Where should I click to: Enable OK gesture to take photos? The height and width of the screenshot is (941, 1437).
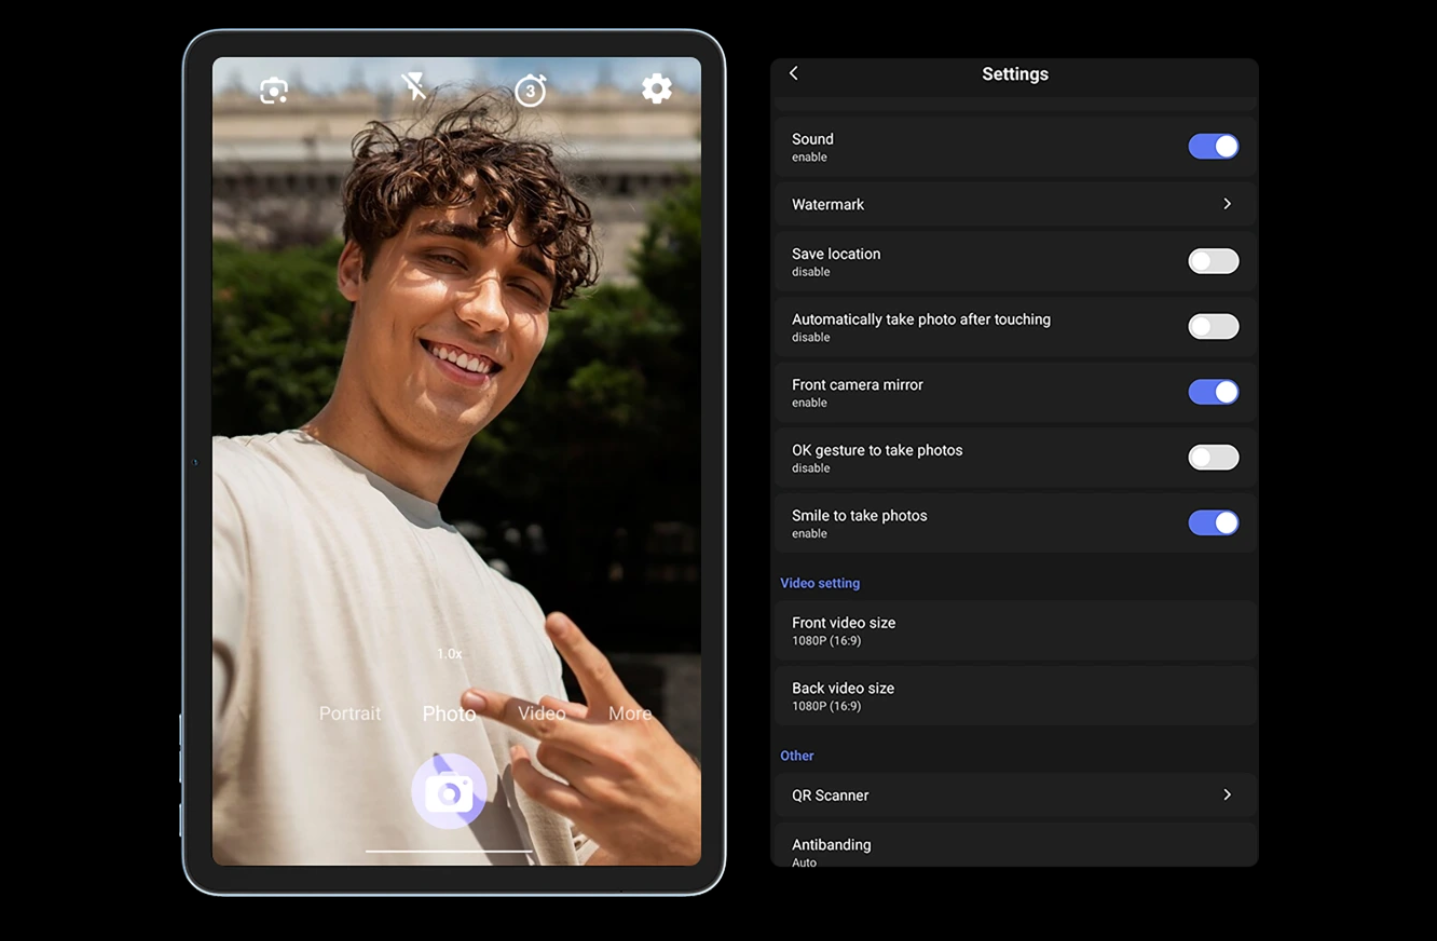(1212, 458)
